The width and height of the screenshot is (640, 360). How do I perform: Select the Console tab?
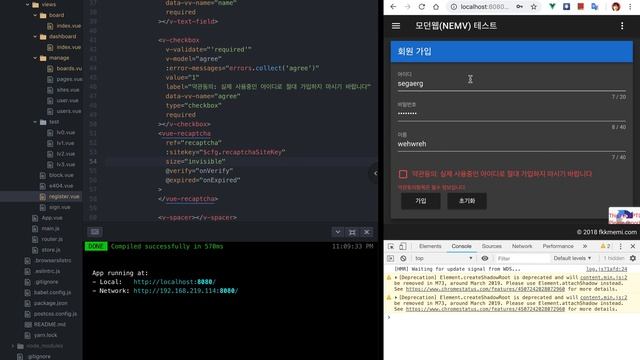(461, 246)
